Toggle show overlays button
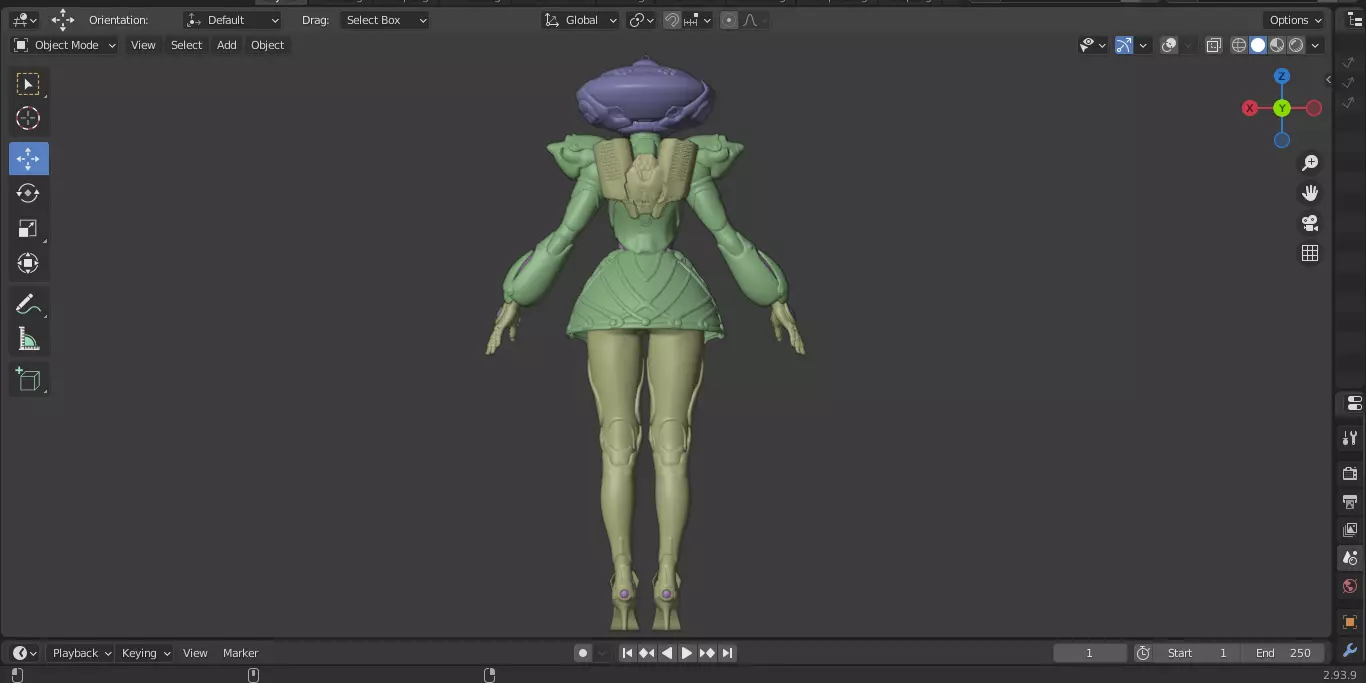Screen dimensions: 1366x683 point(1169,45)
